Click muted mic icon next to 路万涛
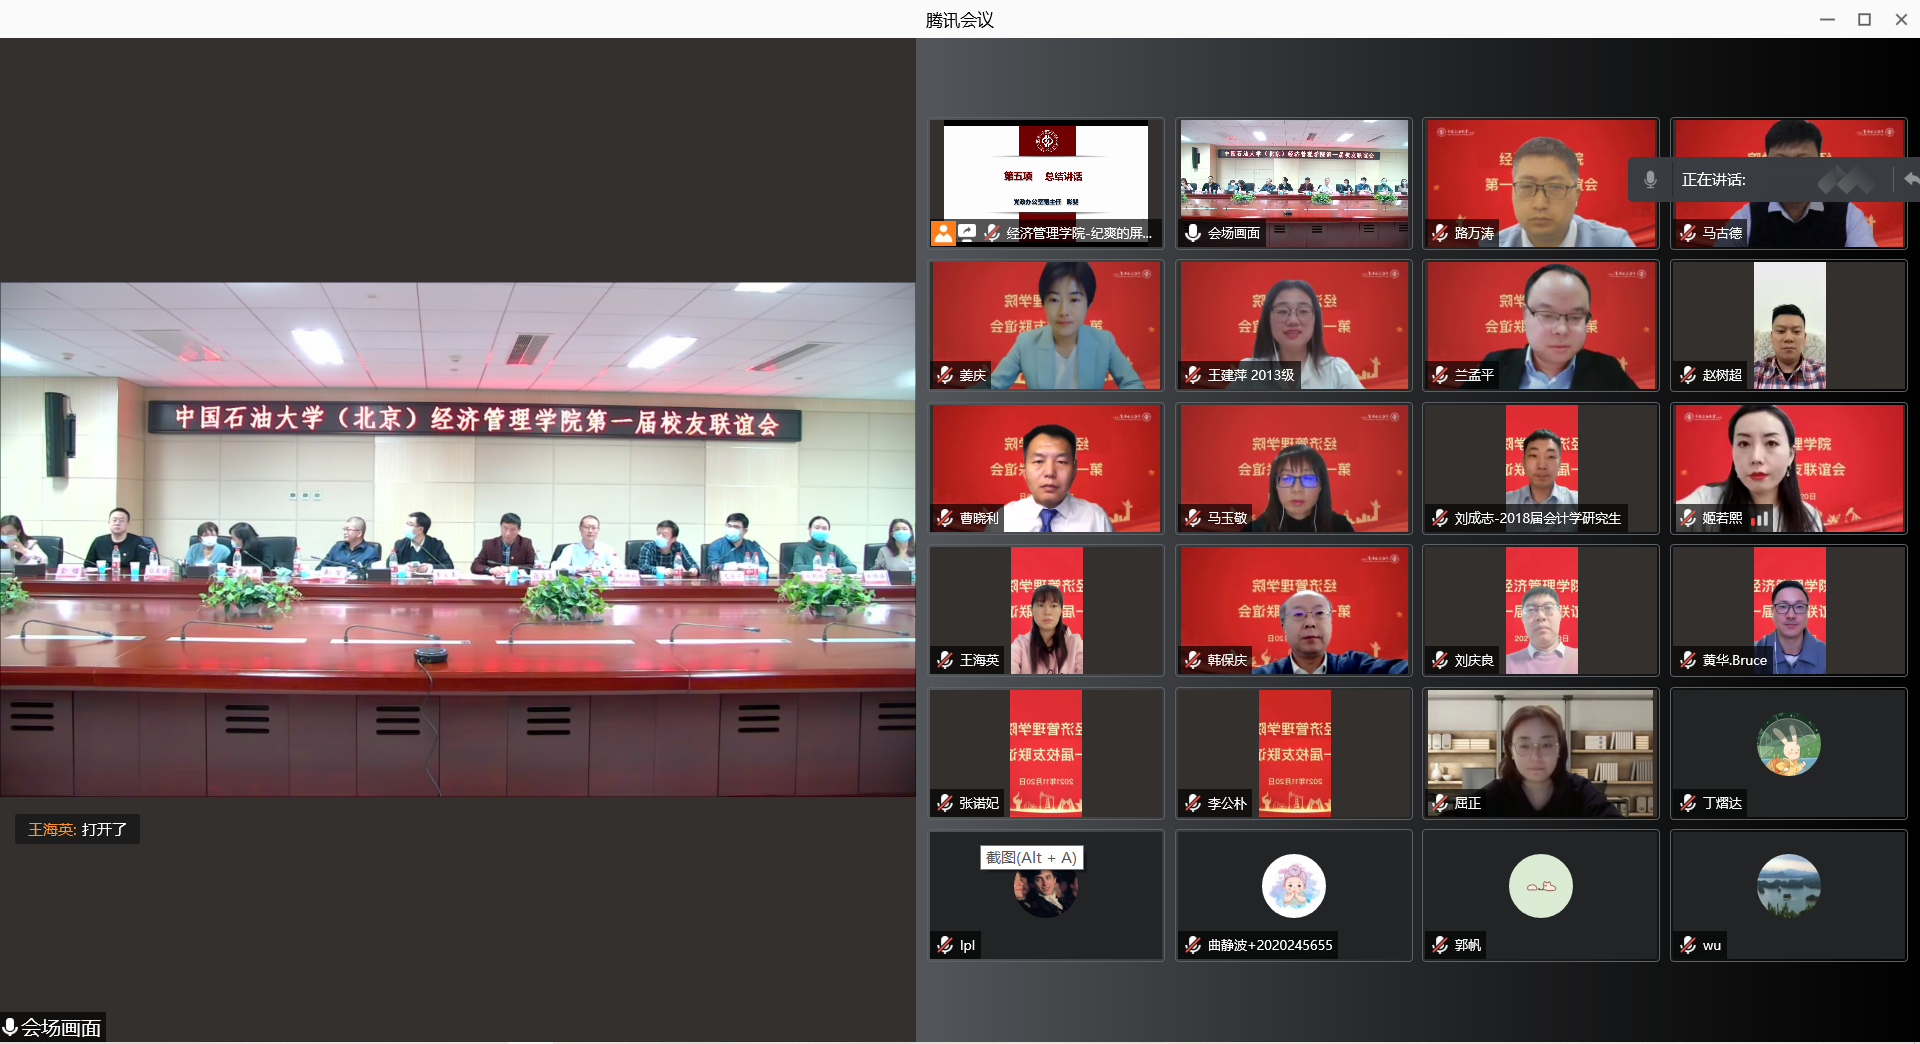 (1440, 233)
